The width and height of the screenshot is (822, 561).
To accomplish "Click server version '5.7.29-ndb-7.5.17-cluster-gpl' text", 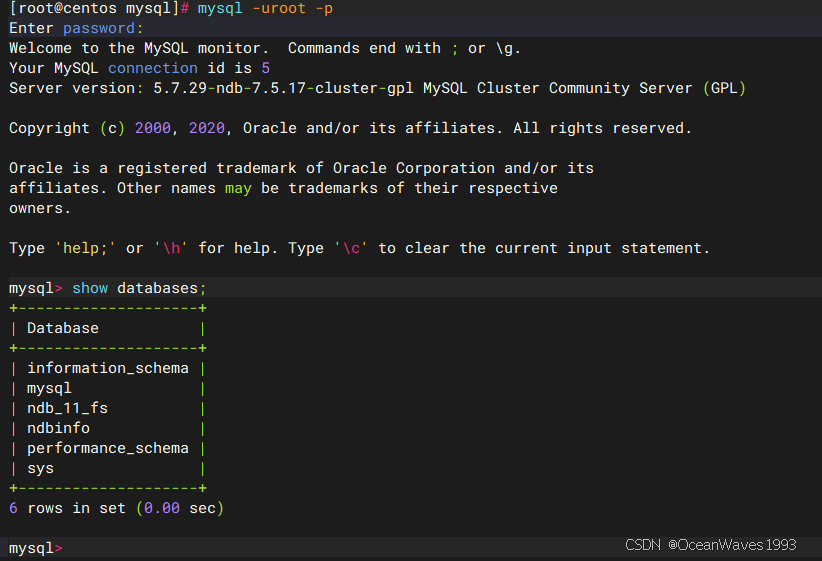I will tap(283, 88).
